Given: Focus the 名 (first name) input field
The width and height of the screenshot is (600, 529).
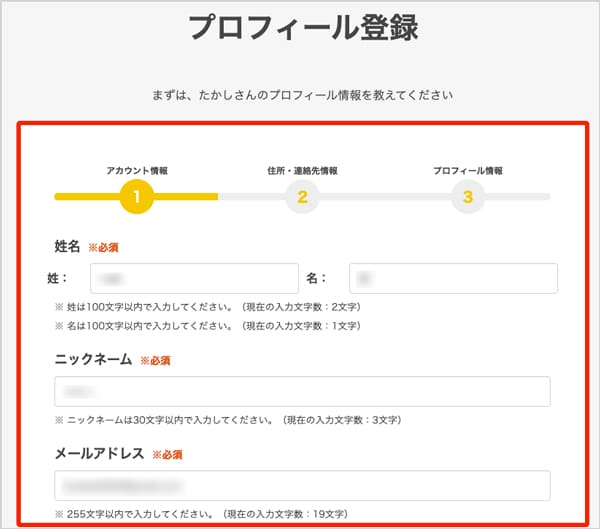Looking at the screenshot, I should coord(453,278).
